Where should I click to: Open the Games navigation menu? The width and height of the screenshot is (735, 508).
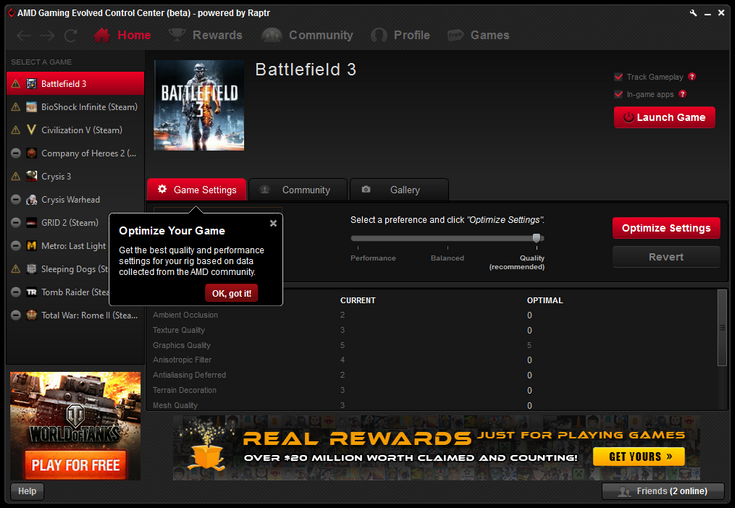(478, 35)
